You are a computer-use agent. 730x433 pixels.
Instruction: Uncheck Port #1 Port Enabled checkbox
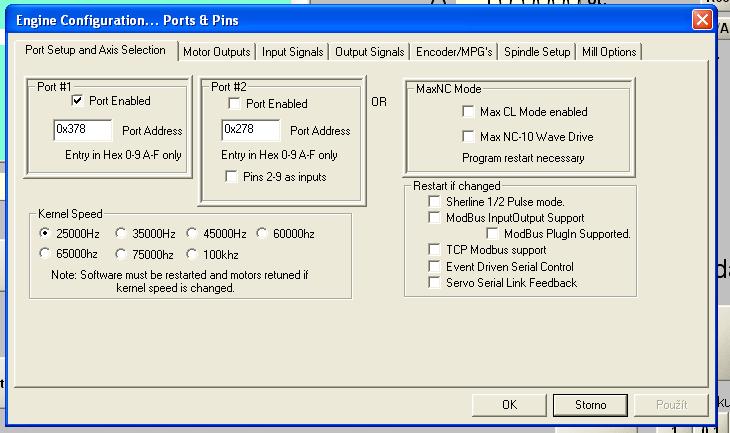point(77,101)
